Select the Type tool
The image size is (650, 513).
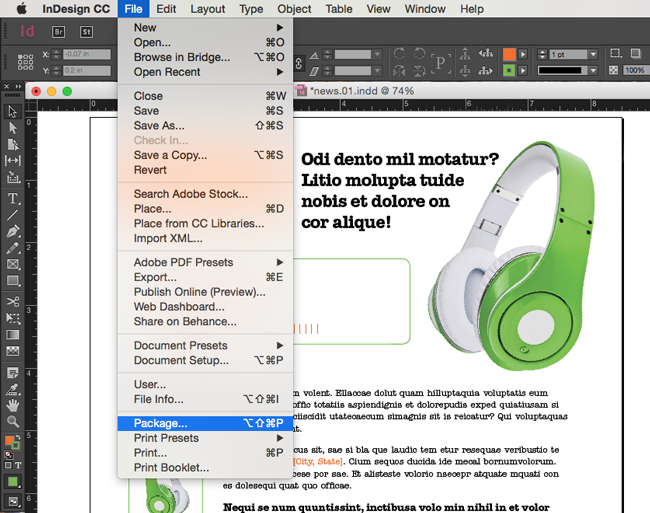12,198
